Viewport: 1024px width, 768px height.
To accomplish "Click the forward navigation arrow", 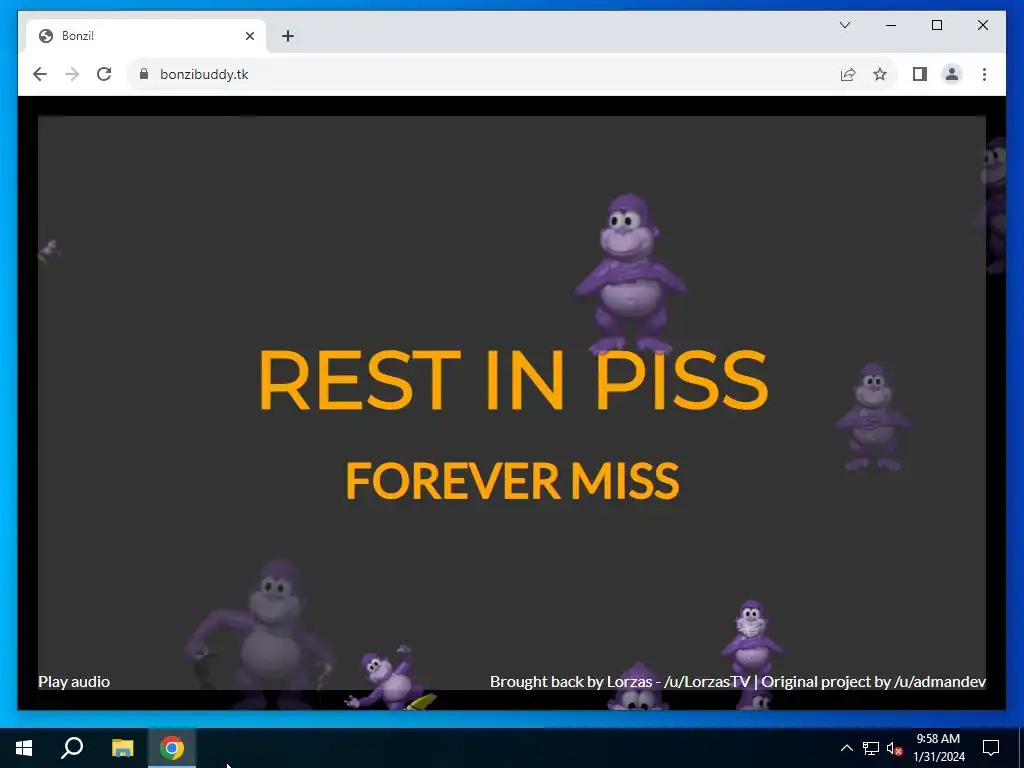I will point(72,74).
